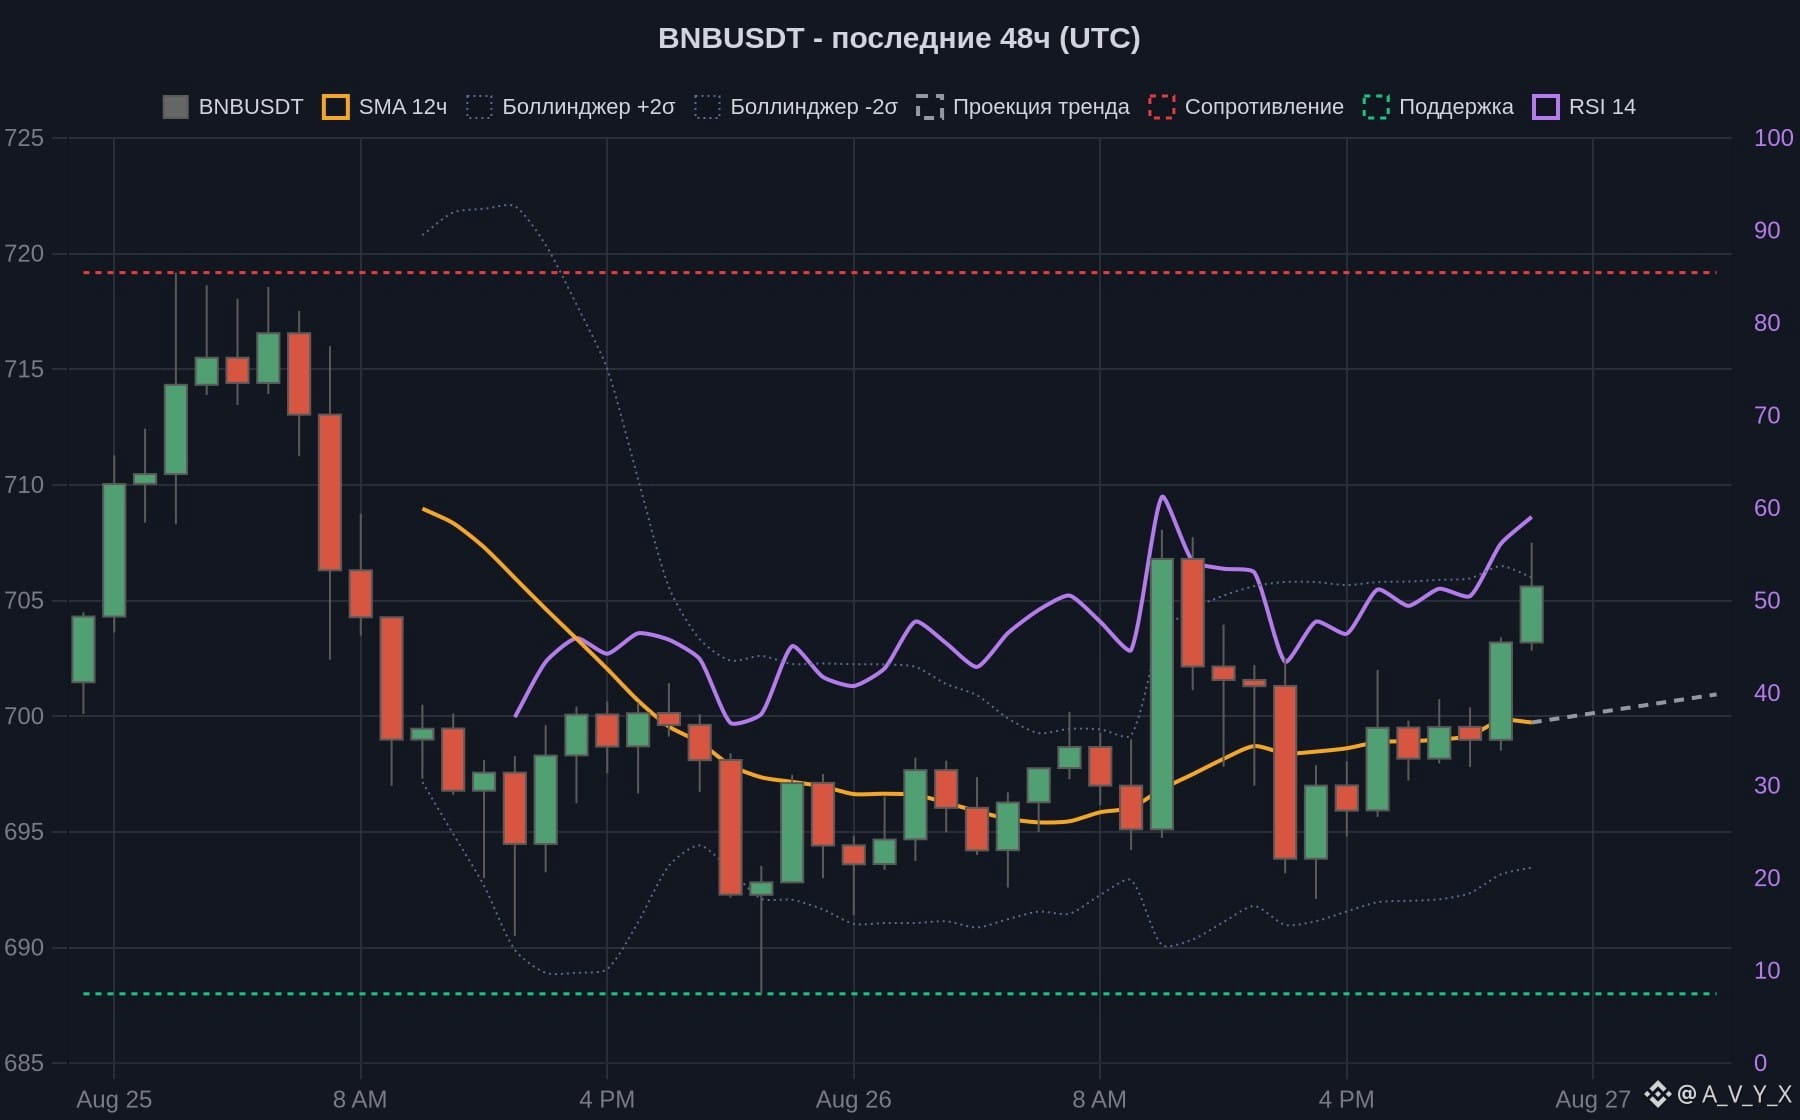The height and width of the screenshot is (1120, 1800).
Task: Click the RSI 30 axis label
Action: click(x=1767, y=786)
